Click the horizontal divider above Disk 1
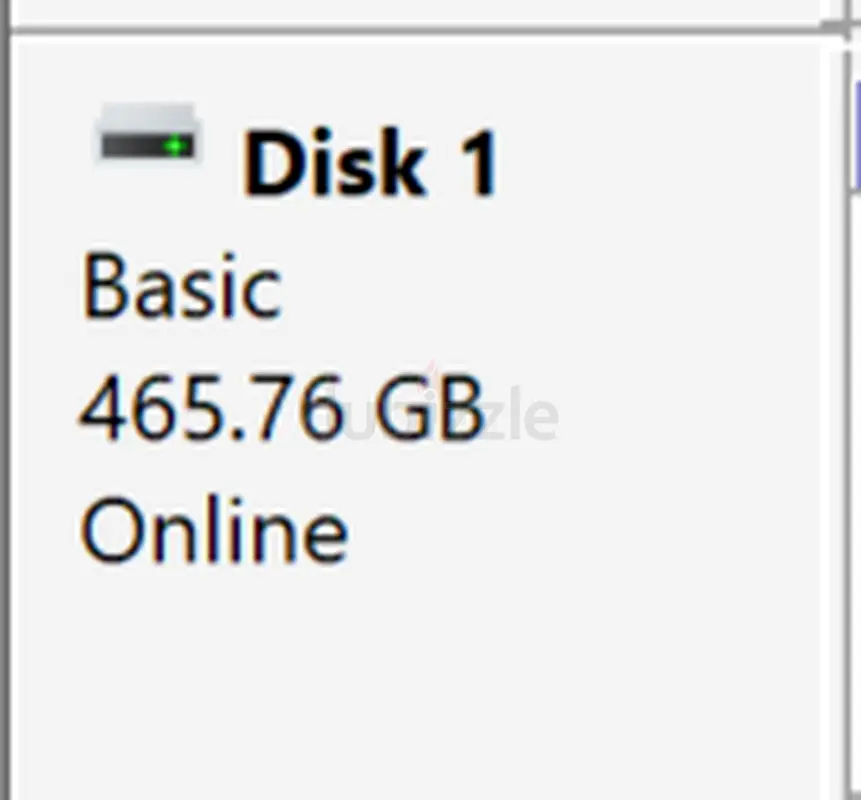The width and height of the screenshot is (861, 800). (x=420, y=32)
